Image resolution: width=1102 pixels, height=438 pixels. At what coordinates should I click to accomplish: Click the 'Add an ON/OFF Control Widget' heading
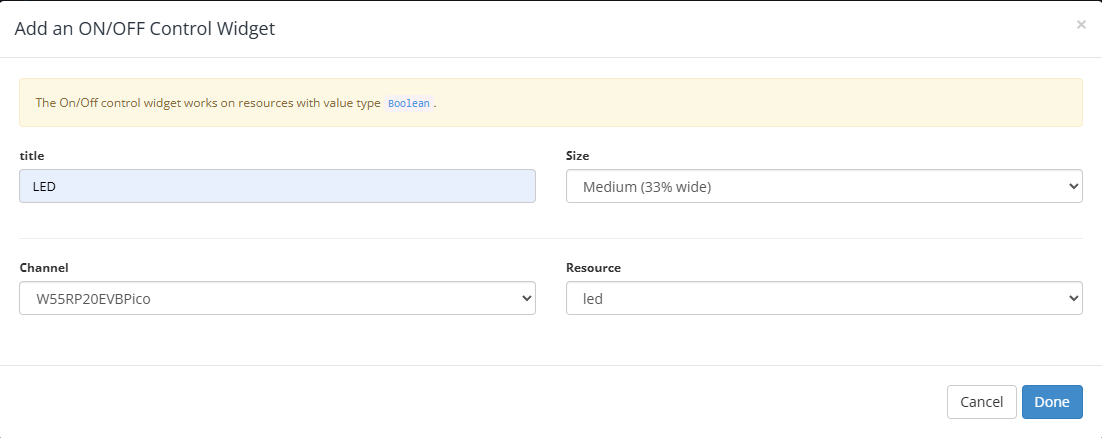click(144, 29)
